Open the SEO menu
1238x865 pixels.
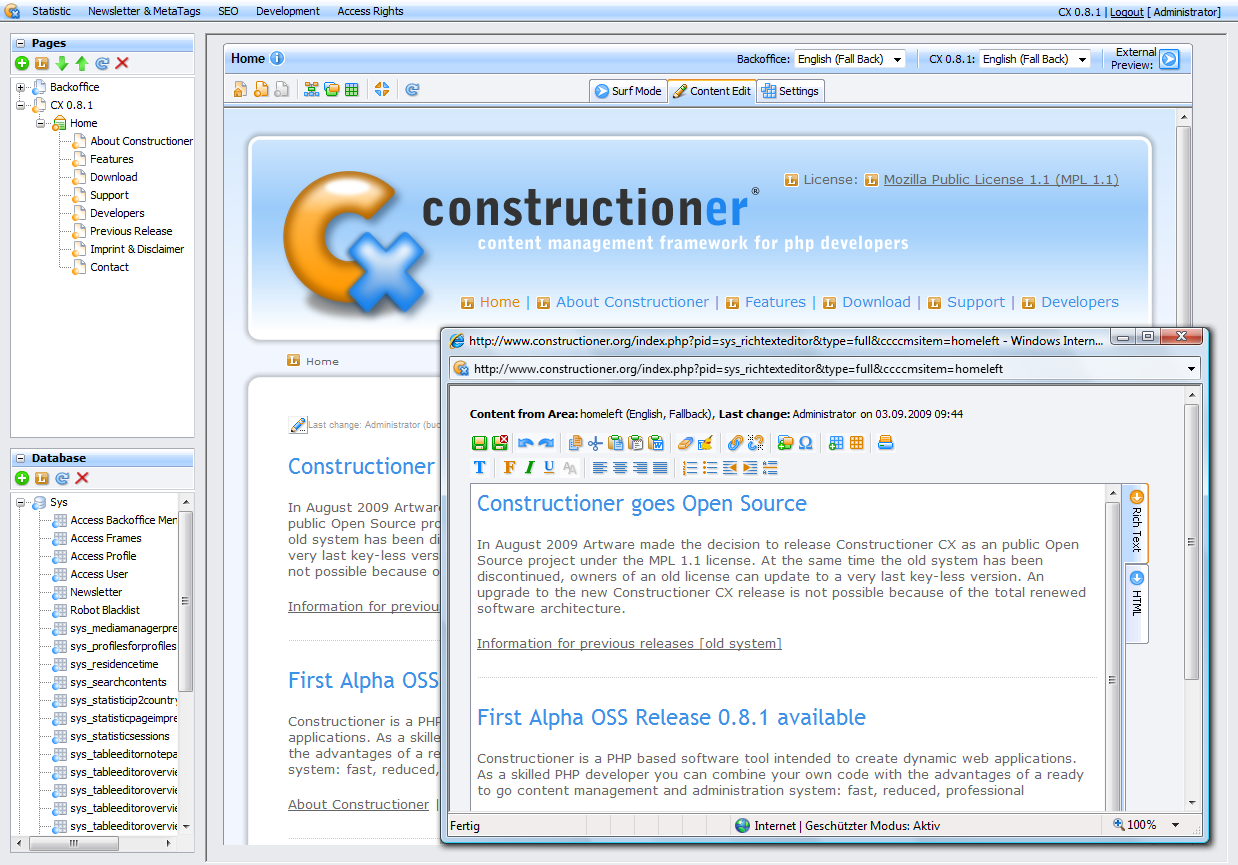click(228, 11)
